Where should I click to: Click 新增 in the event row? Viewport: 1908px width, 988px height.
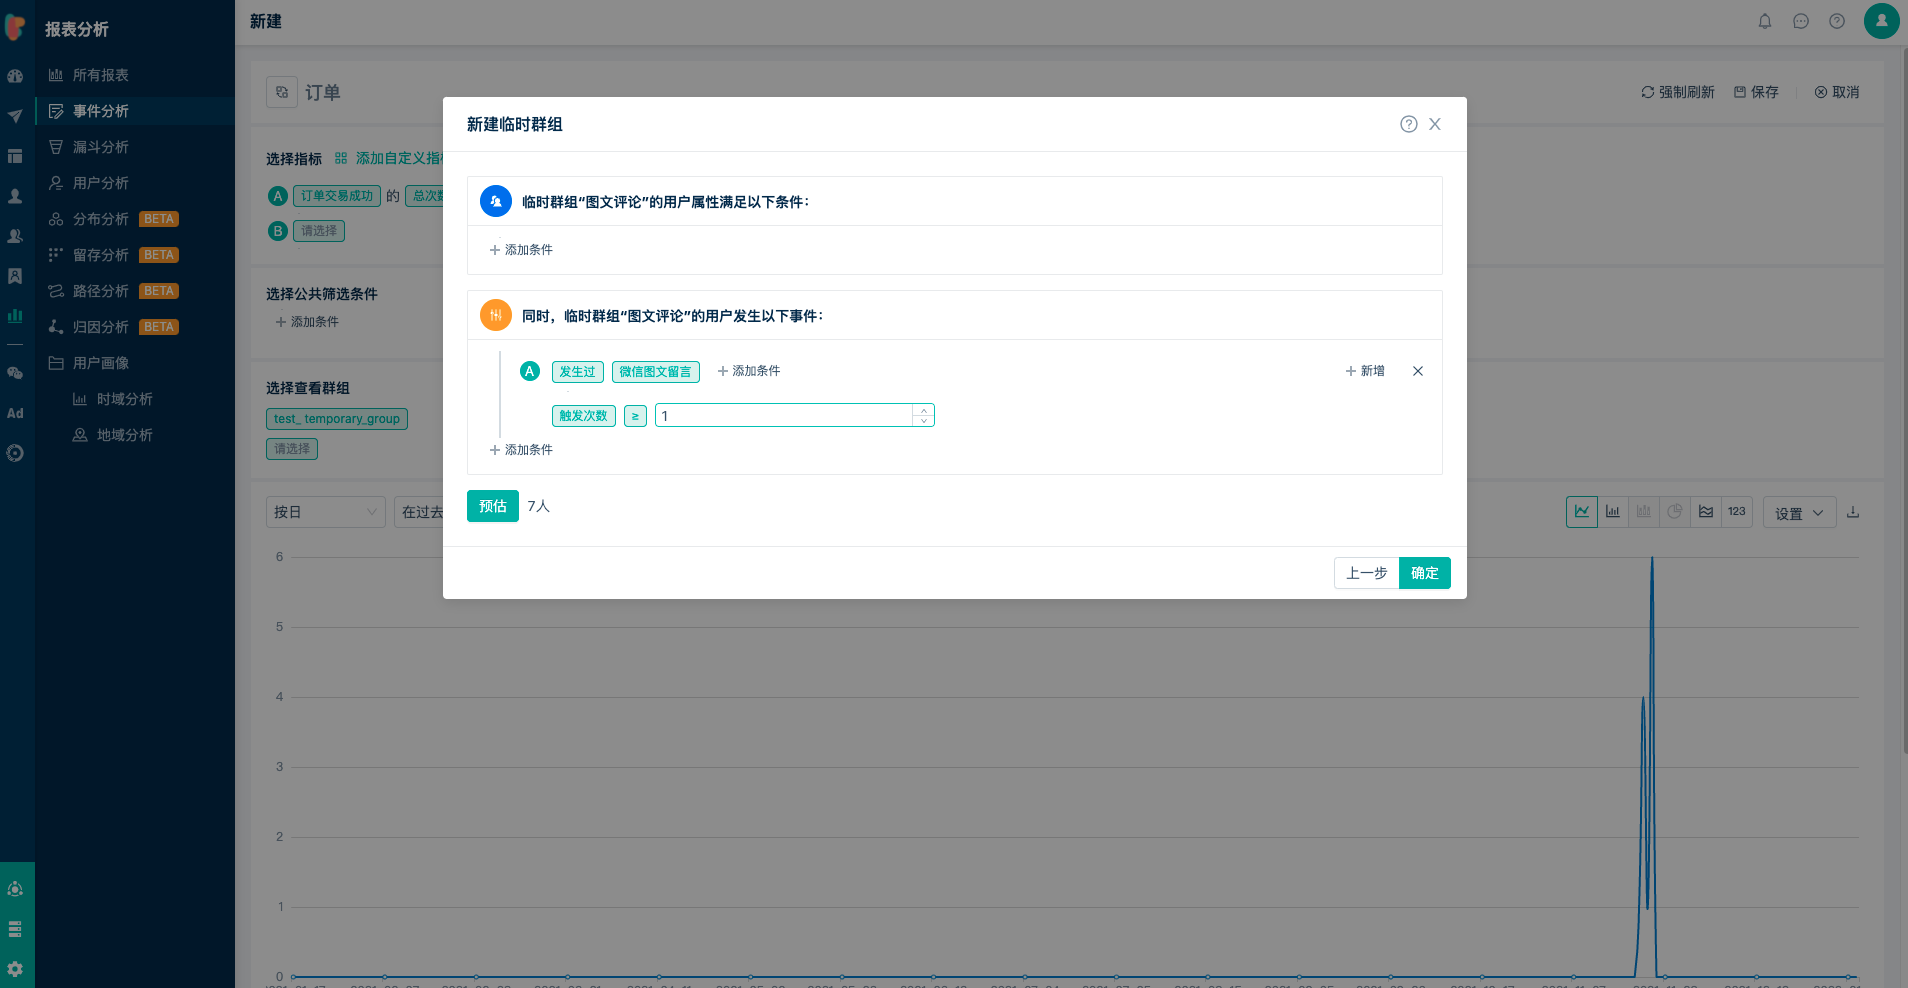click(x=1365, y=371)
